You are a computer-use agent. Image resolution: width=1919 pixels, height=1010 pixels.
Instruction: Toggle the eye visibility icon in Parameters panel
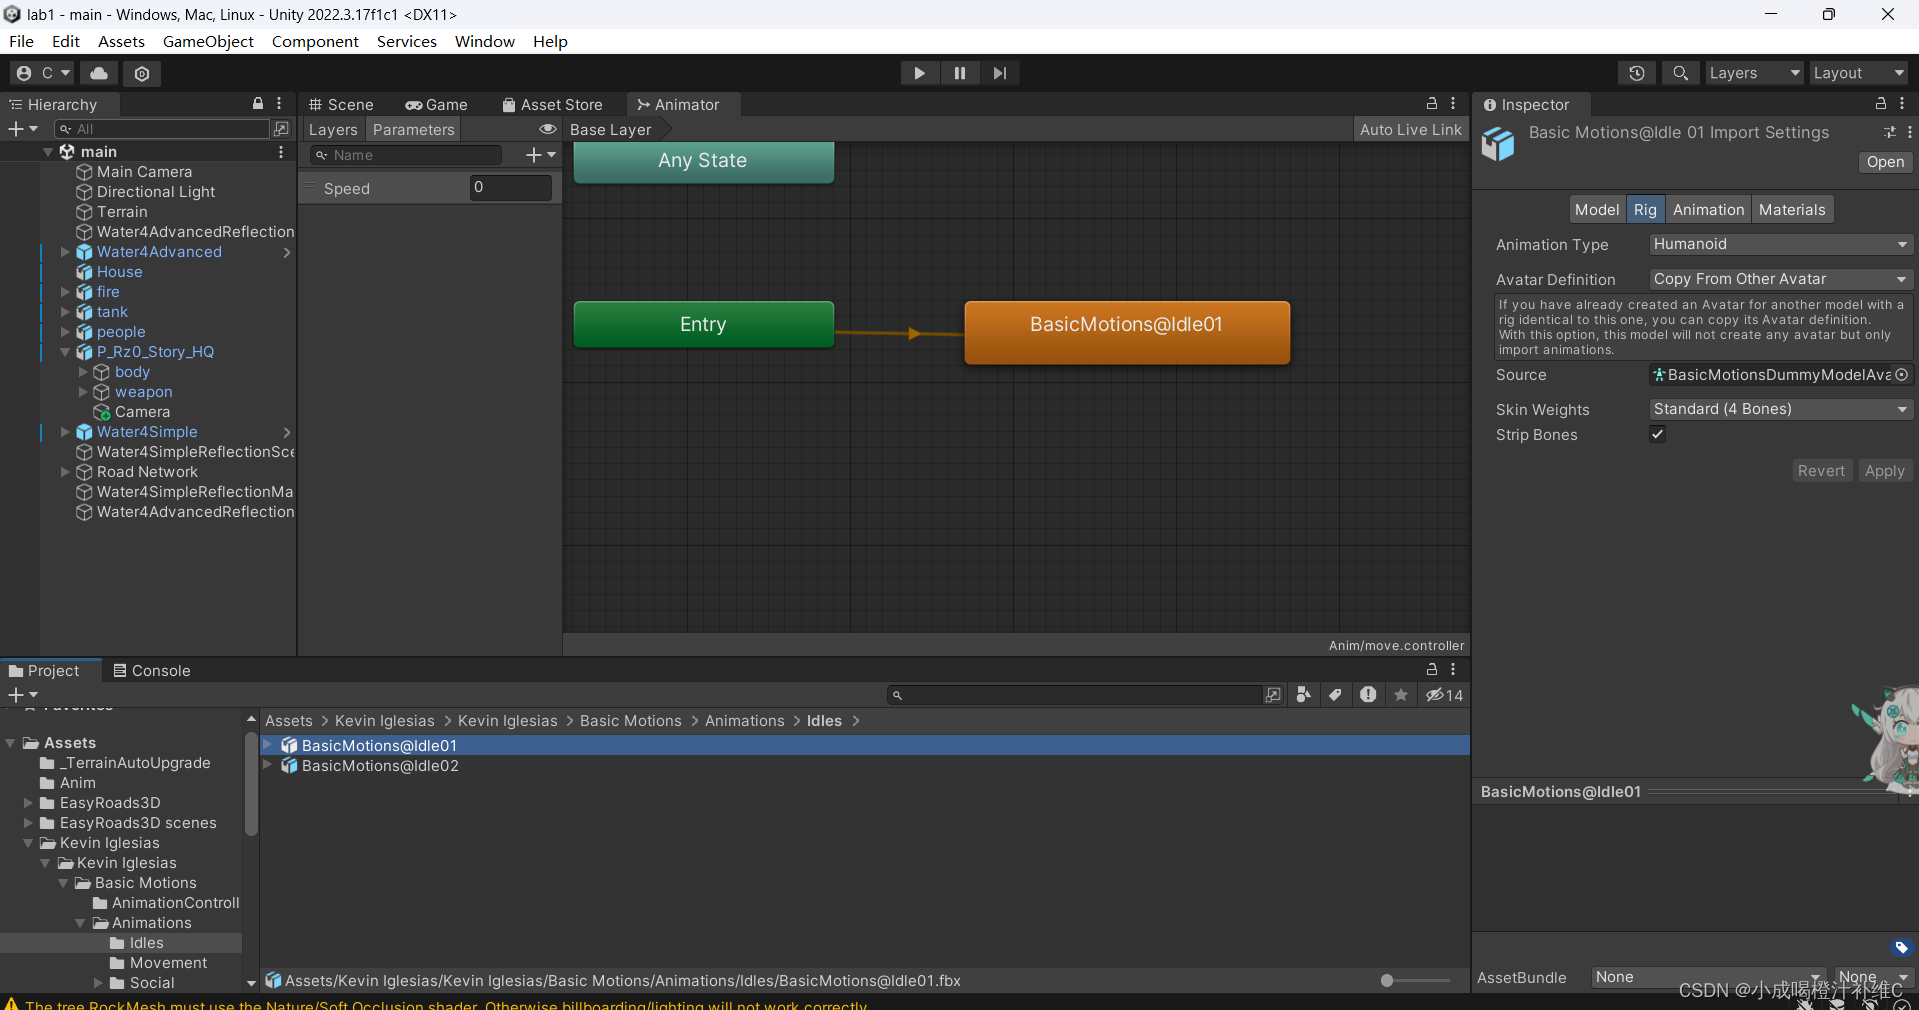click(x=547, y=129)
